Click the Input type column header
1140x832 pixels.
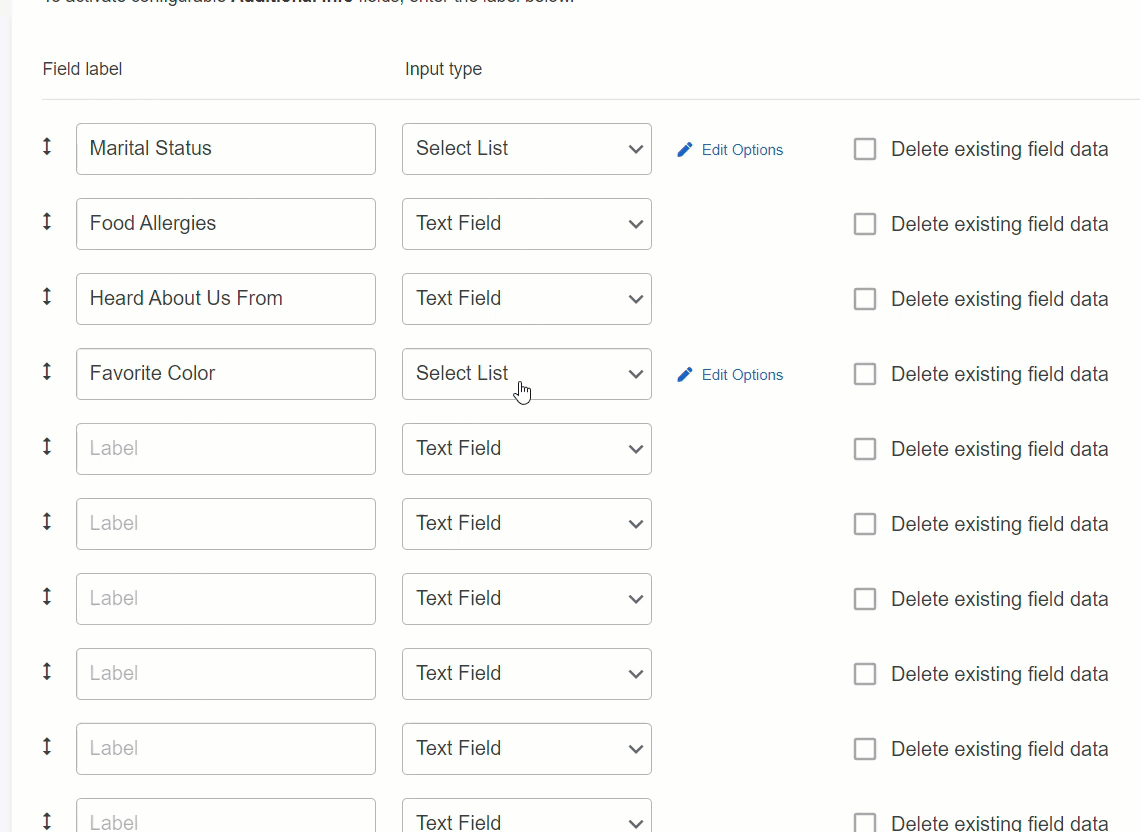pyautogui.click(x=443, y=68)
